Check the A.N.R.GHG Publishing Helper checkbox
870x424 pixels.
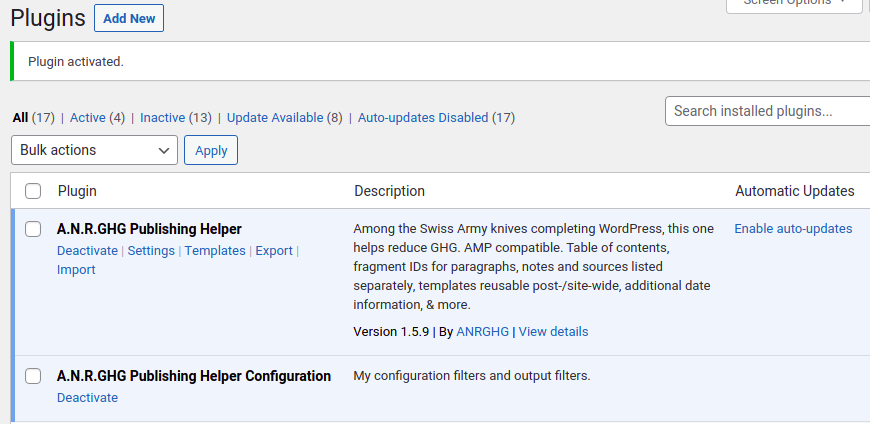pyautogui.click(x=33, y=229)
